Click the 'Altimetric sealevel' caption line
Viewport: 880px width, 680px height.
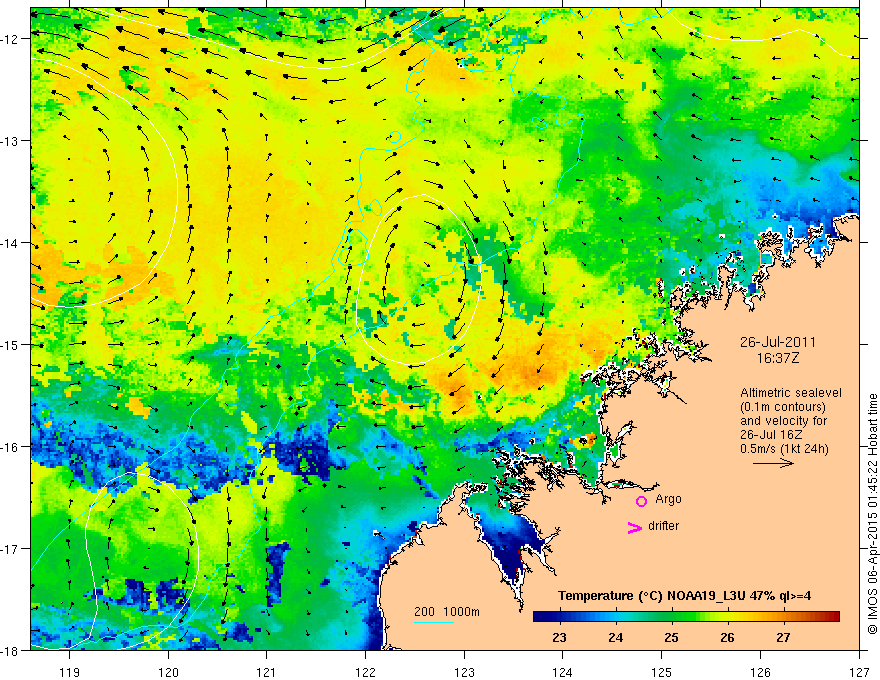(791, 393)
